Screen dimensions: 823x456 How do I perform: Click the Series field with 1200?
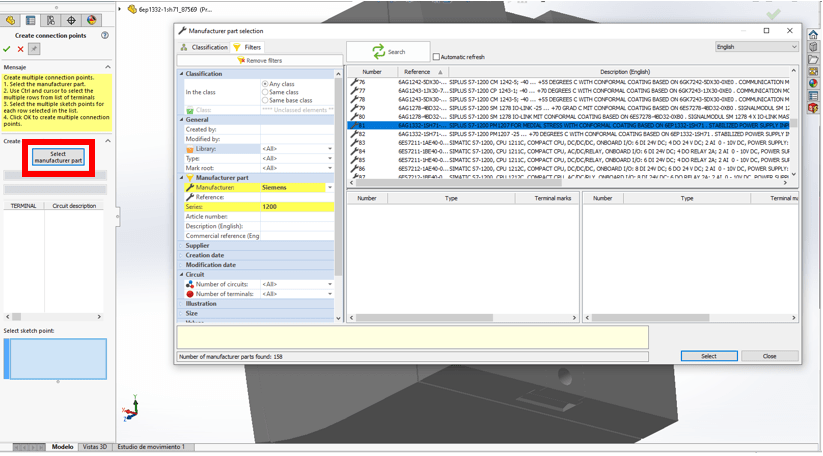tap(297, 207)
